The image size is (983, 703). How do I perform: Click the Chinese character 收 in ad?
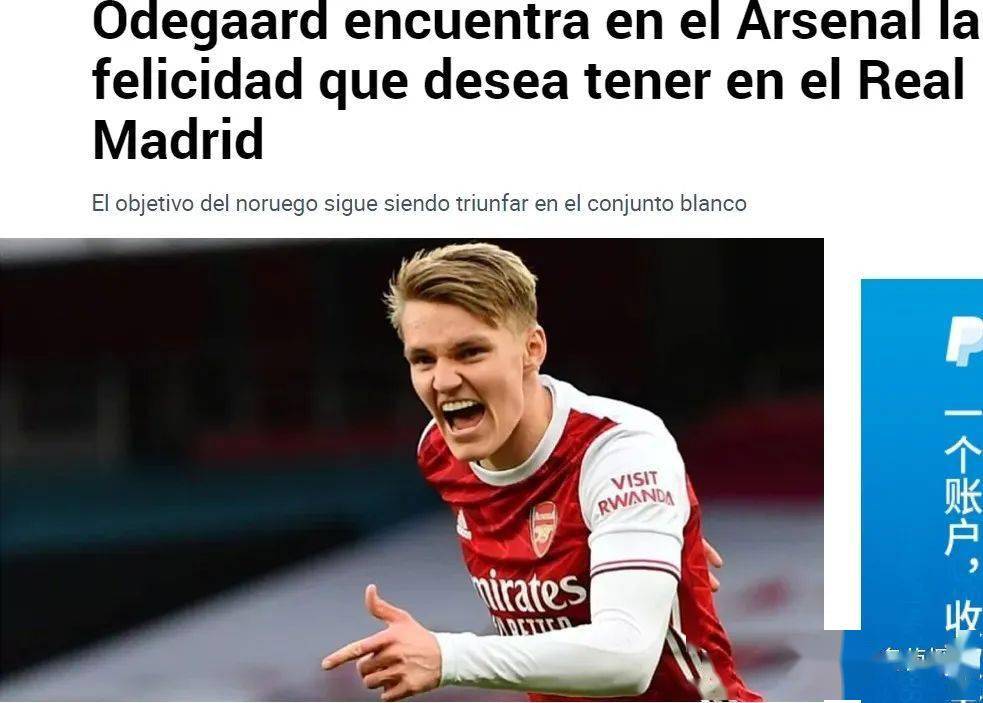pyautogui.click(x=962, y=616)
